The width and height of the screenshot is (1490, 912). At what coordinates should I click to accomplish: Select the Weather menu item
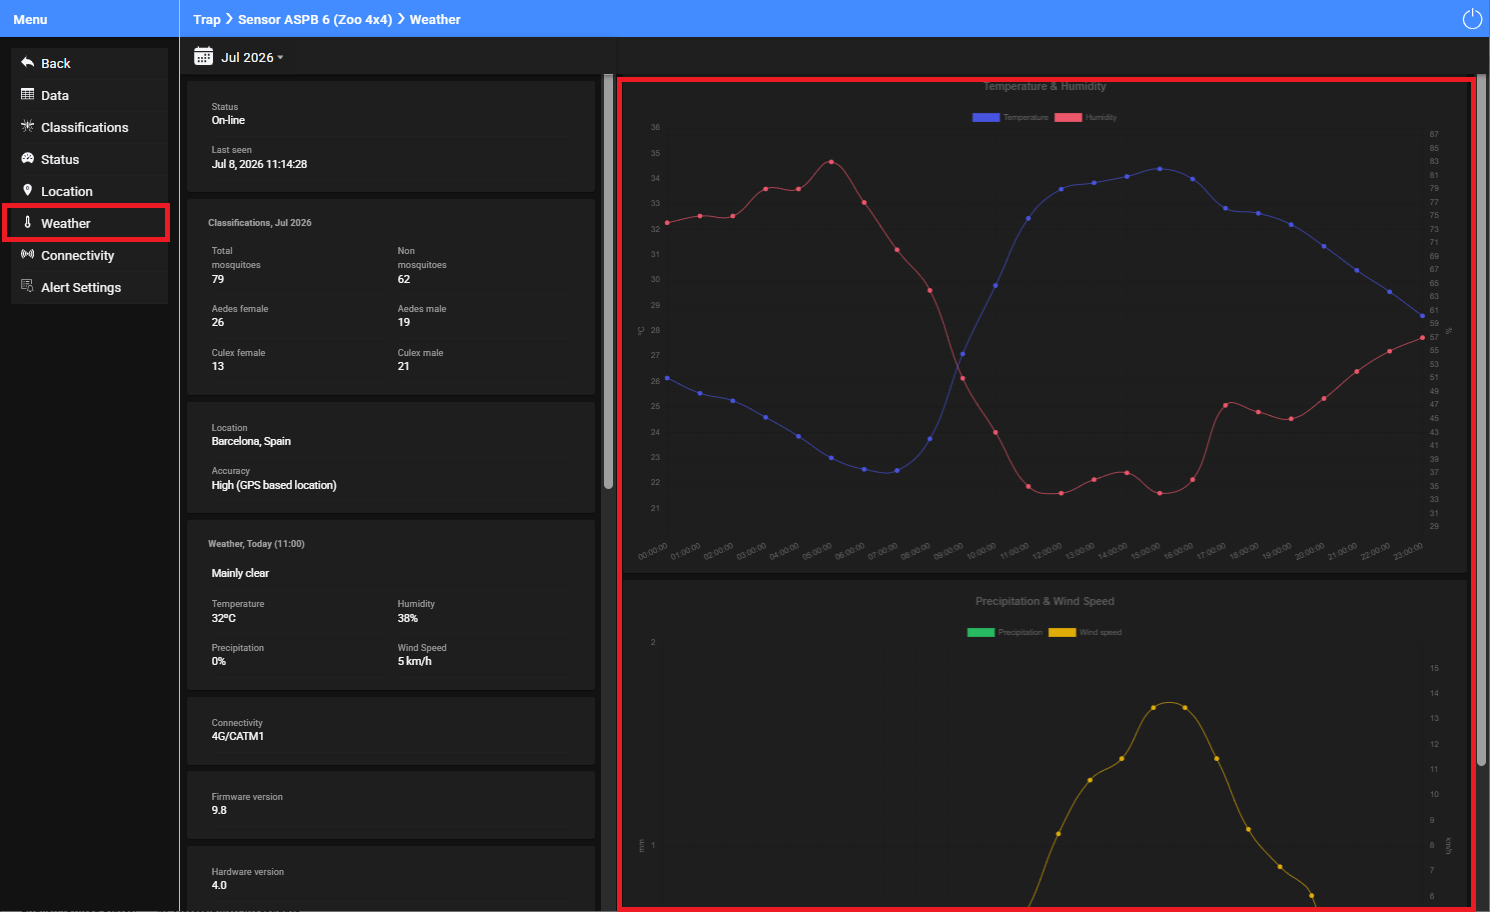point(89,223)
